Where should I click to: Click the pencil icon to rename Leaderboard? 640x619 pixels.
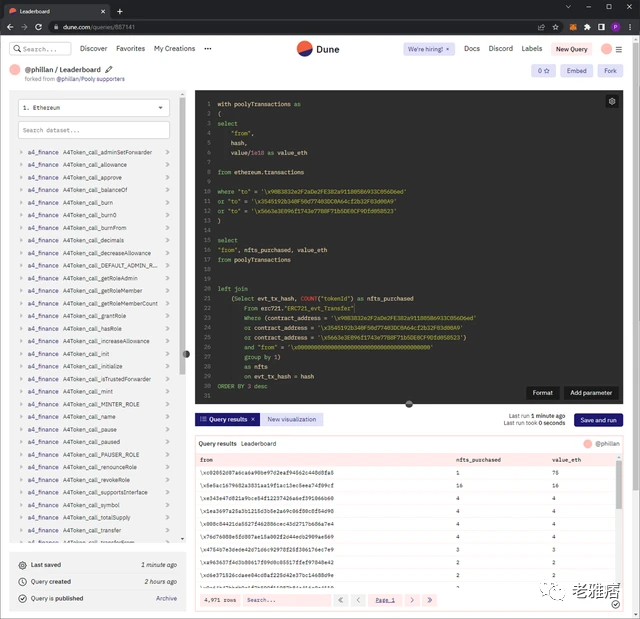coord(109,69)
